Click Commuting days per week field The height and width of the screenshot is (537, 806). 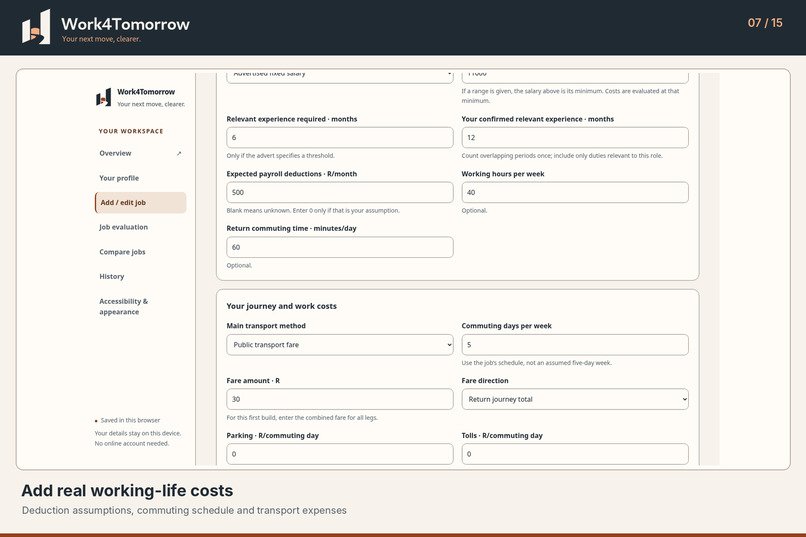click(575, 345)
